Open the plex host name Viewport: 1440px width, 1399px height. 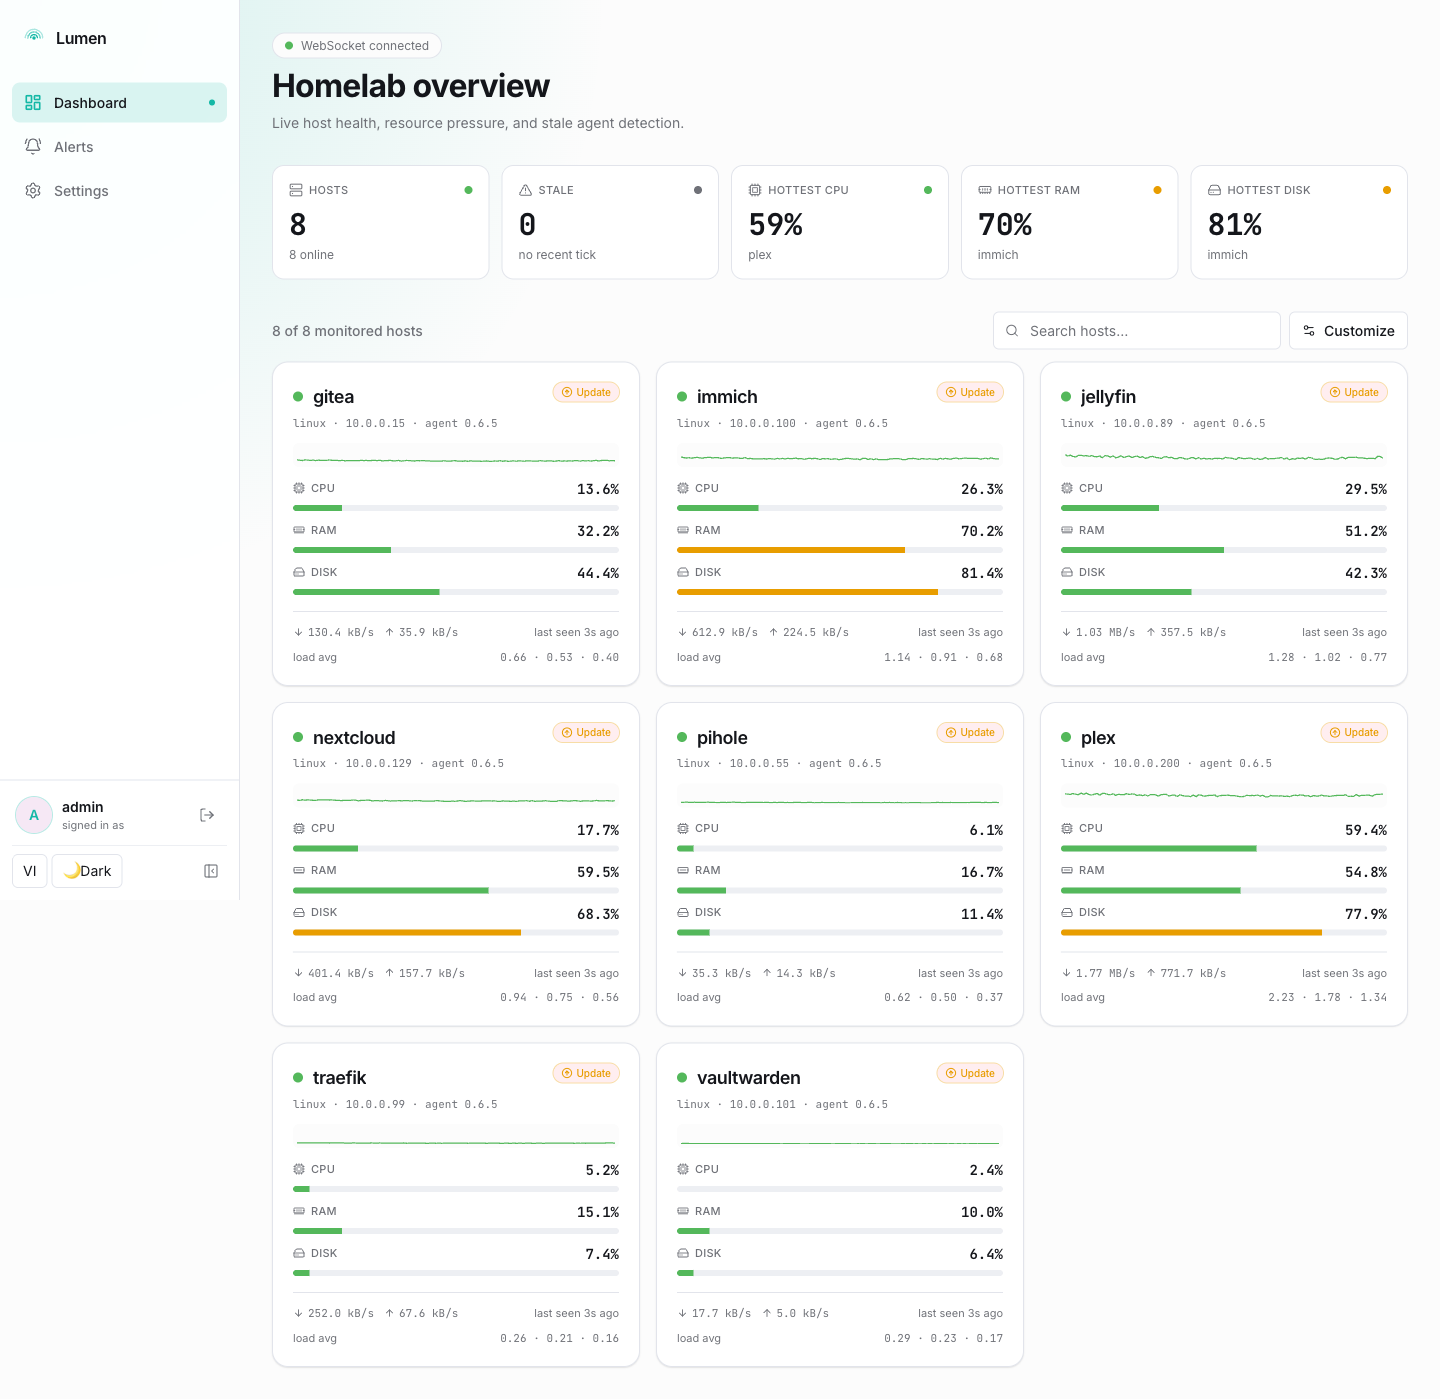(x=1098, y=738)
